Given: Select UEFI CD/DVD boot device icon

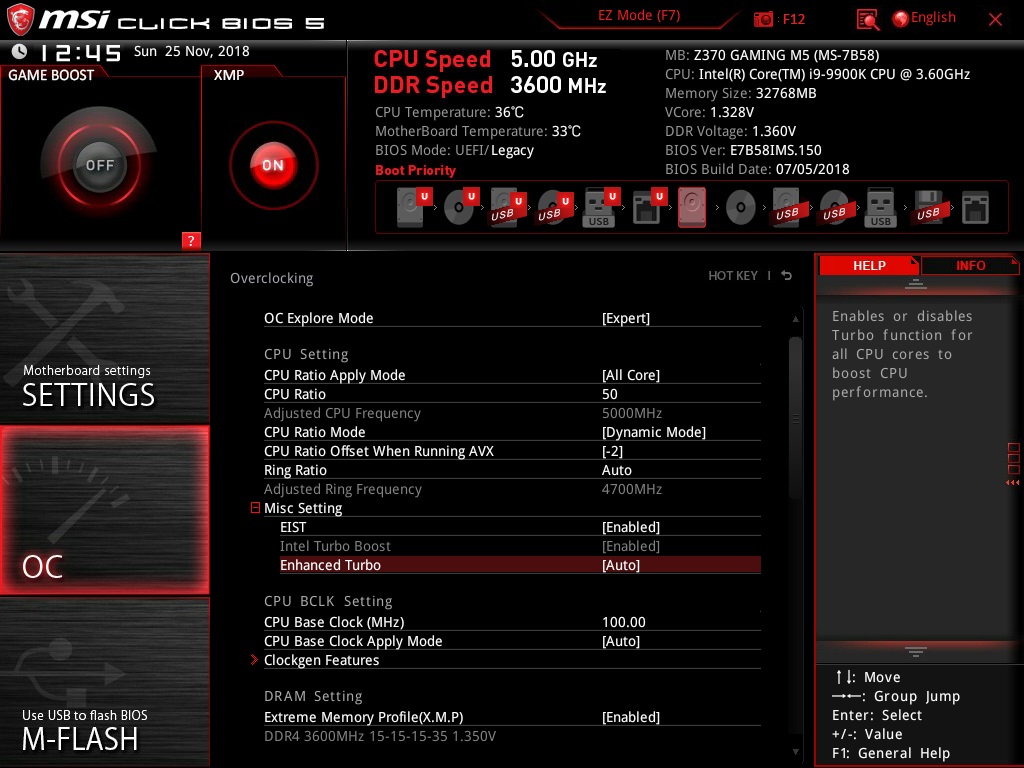Looking at the screenshot, I should click(x=460, y=207).
